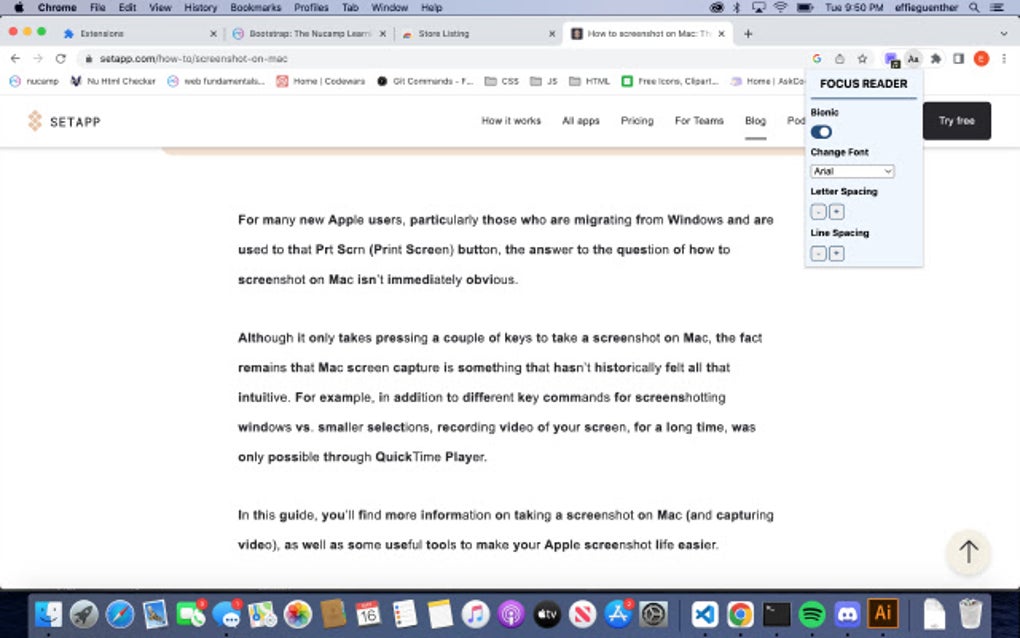The width and height of the screenshot is (1020, 638).
Task: Click the orange profile avatar in Chrome
Action: coord(981,59)
